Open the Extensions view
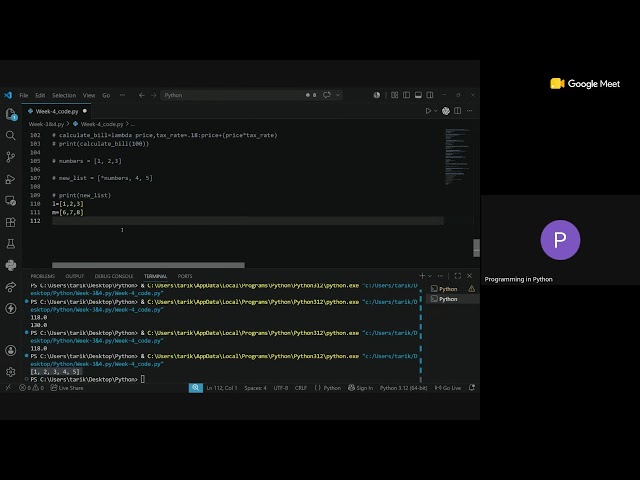640x480 pixels. point(11,222)
